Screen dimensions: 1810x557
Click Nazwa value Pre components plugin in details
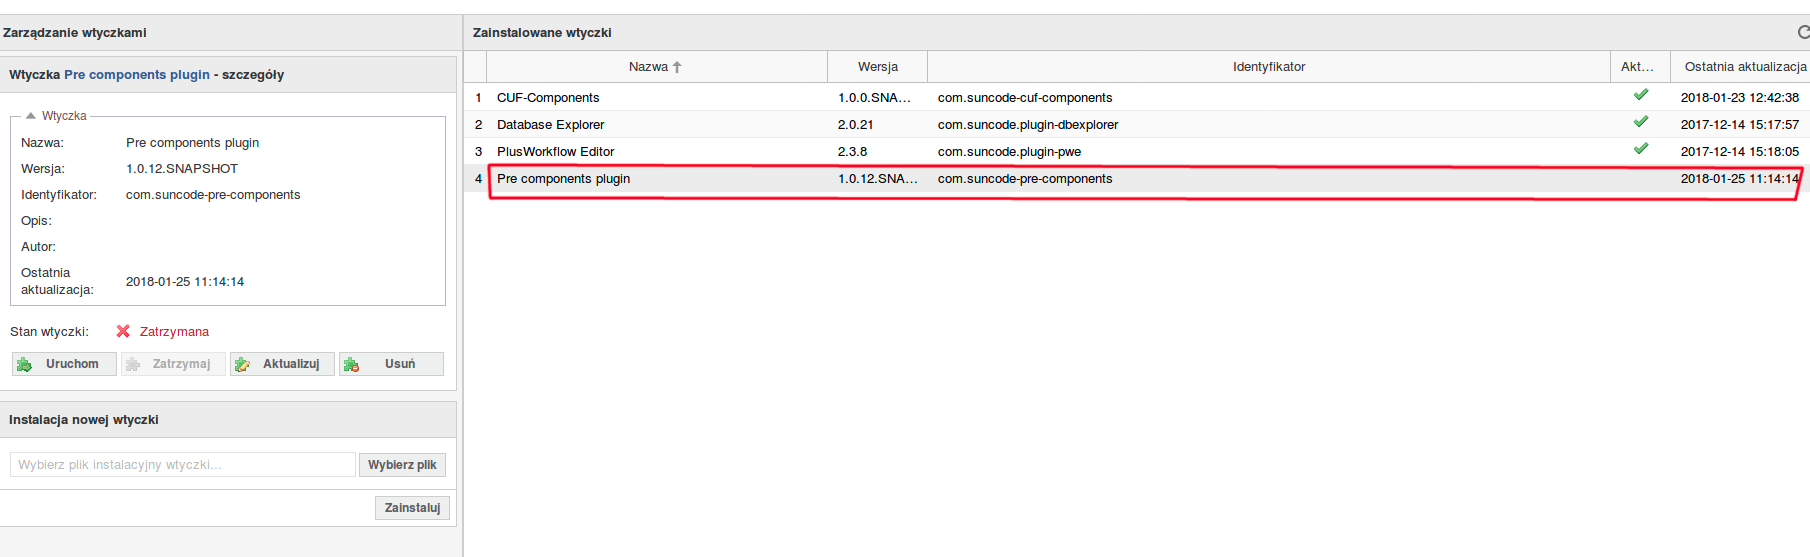click(193, 143)
